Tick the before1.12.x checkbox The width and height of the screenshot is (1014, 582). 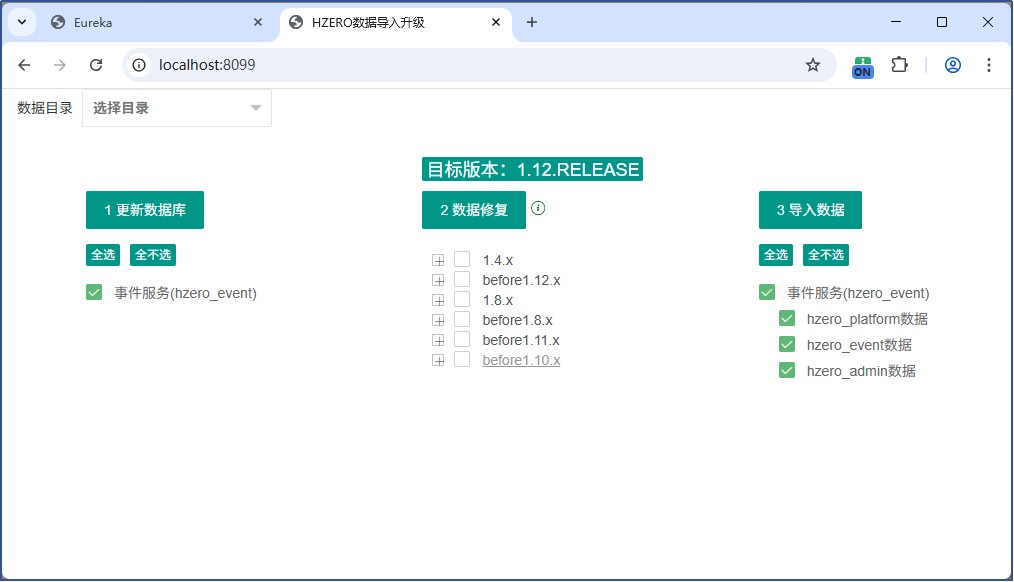click(462, 280)
